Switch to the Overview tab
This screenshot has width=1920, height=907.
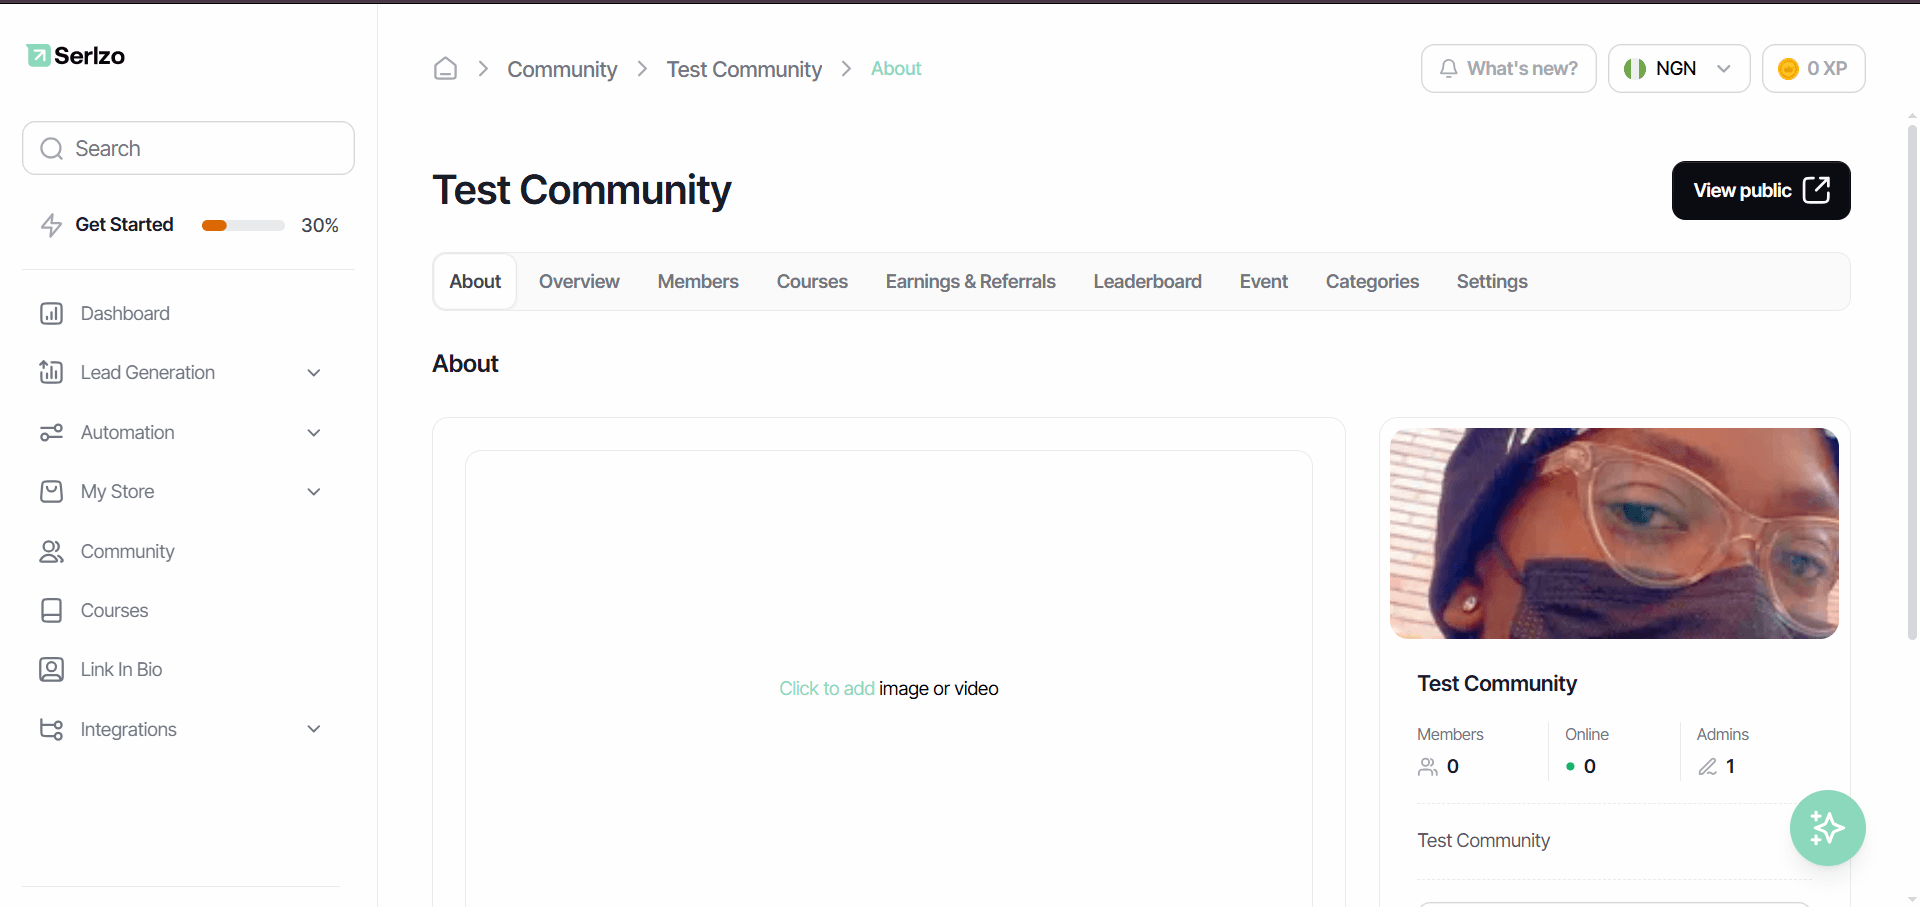[x=579, y=282]
